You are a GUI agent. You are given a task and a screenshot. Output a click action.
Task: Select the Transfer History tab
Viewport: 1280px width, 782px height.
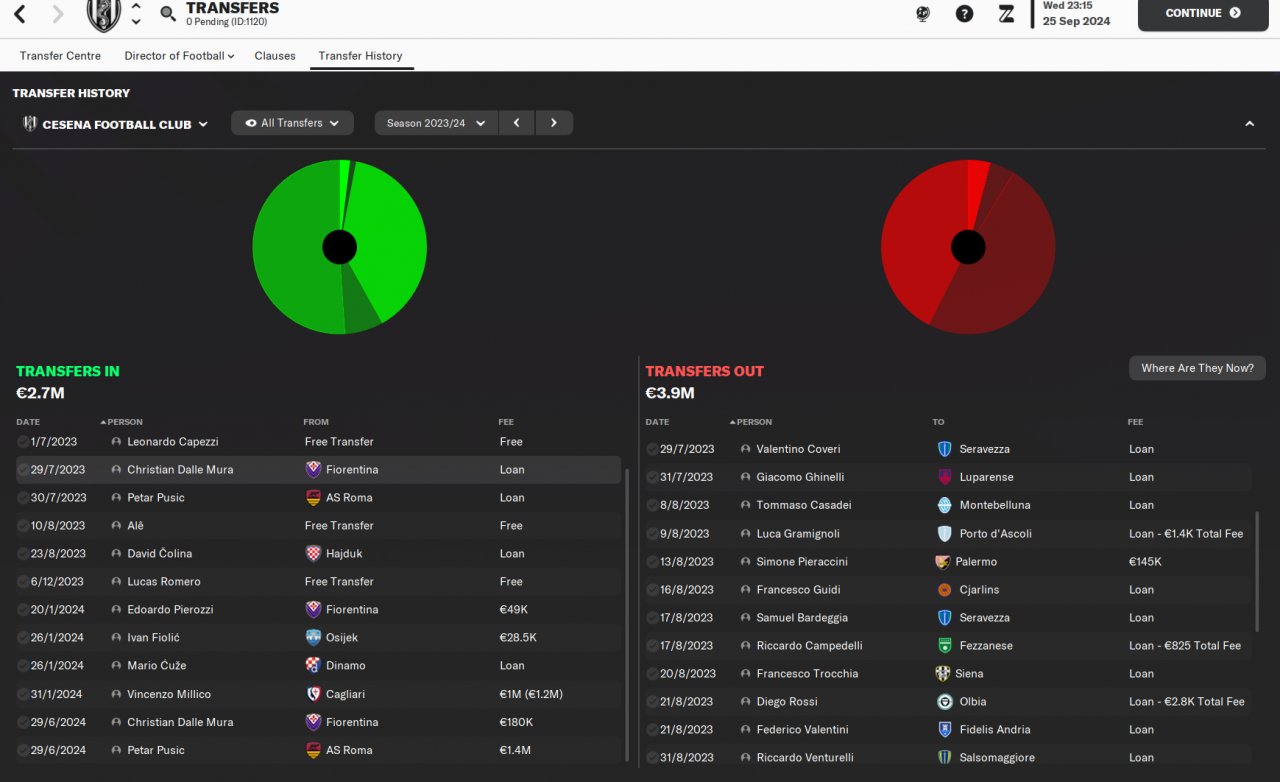(x=360, y=56)
